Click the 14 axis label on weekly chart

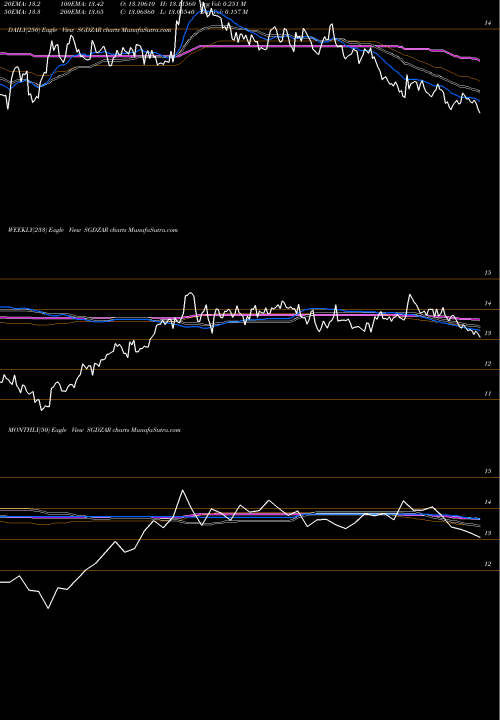[x=488, y=303]
